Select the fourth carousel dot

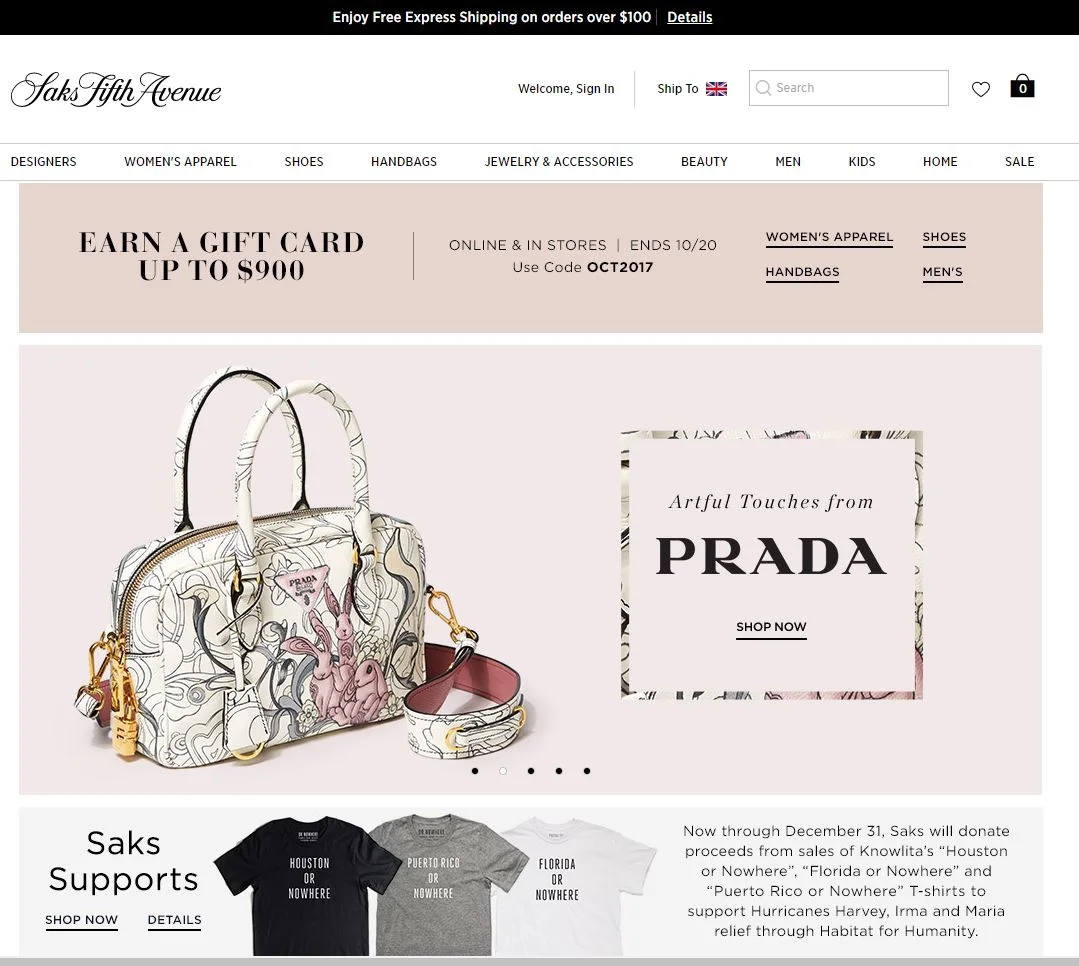point(559,771)
